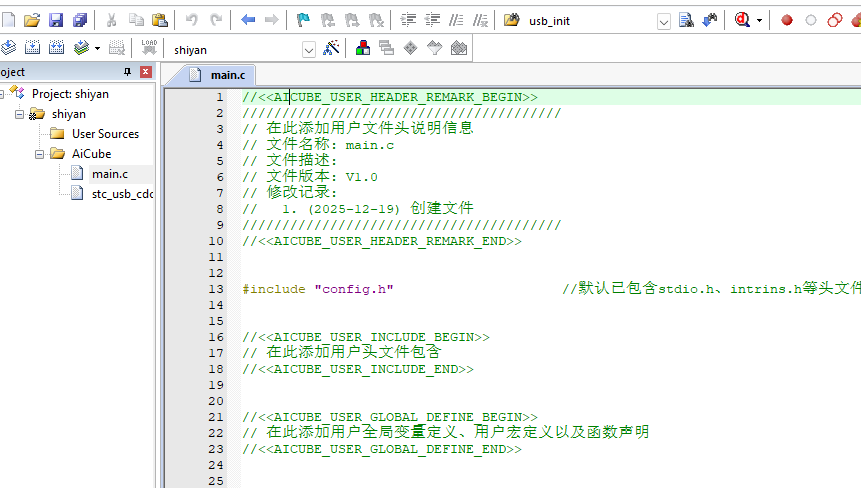Translate the current file
This screenshot has height=488, width=861.
tap(8, 48)
